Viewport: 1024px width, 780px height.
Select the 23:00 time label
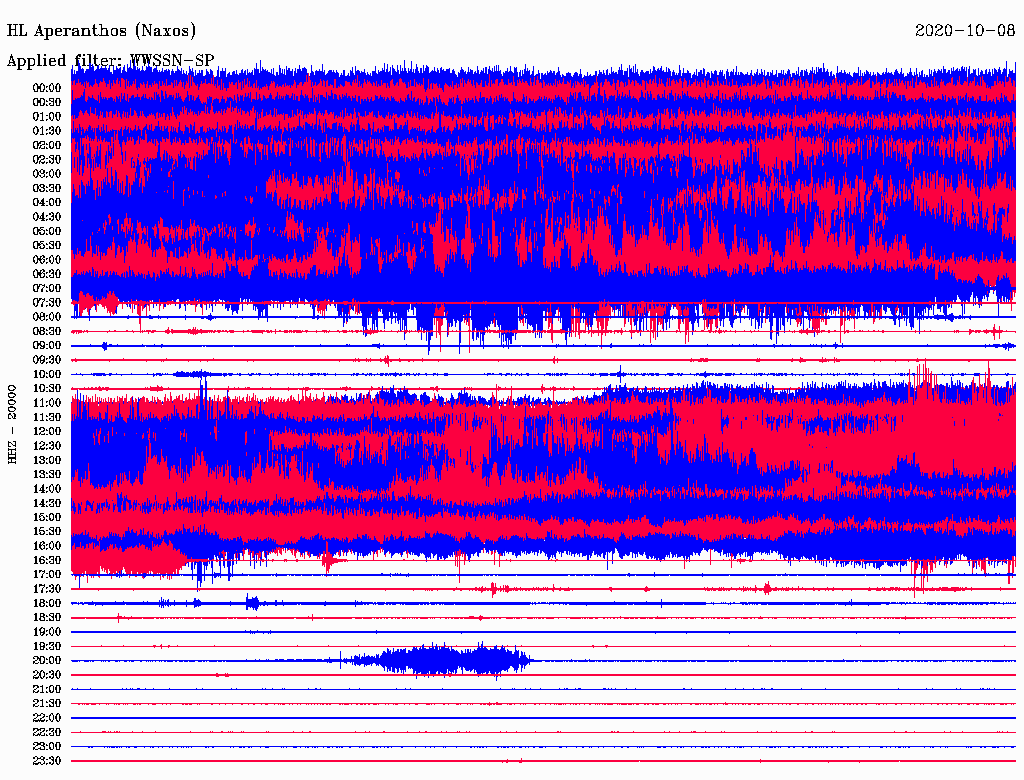tap(47, 747)
